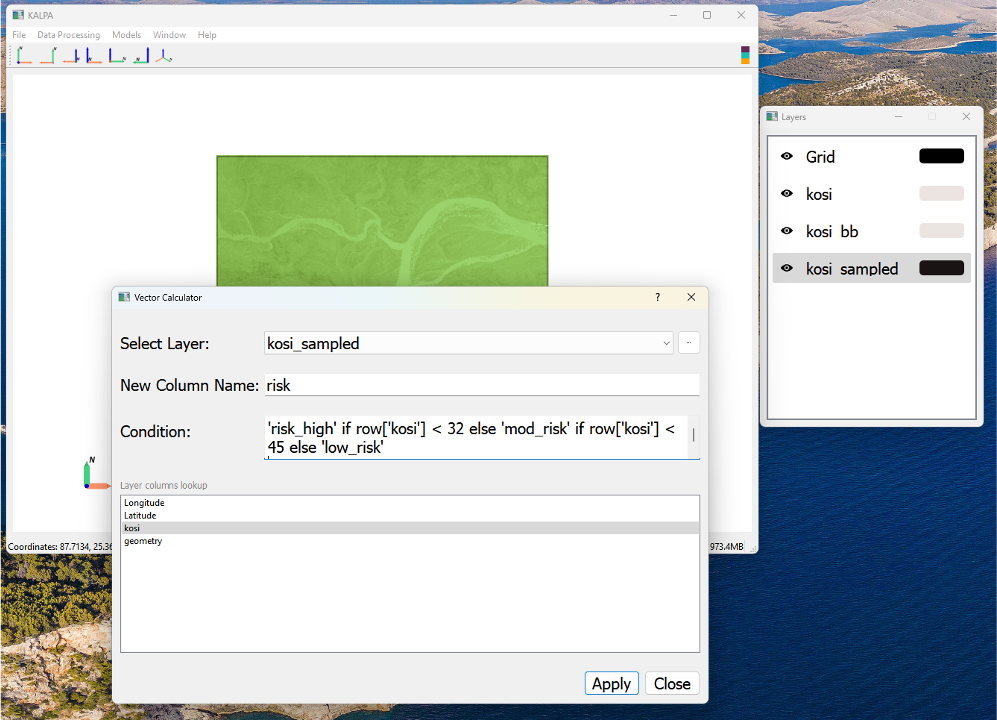
Task: Open the Select Layer dropdown
Action: (469, 343)
